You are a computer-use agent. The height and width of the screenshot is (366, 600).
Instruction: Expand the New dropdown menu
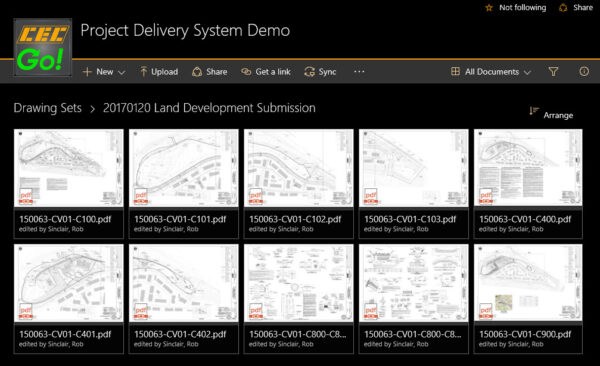click(x=104, y=72)
